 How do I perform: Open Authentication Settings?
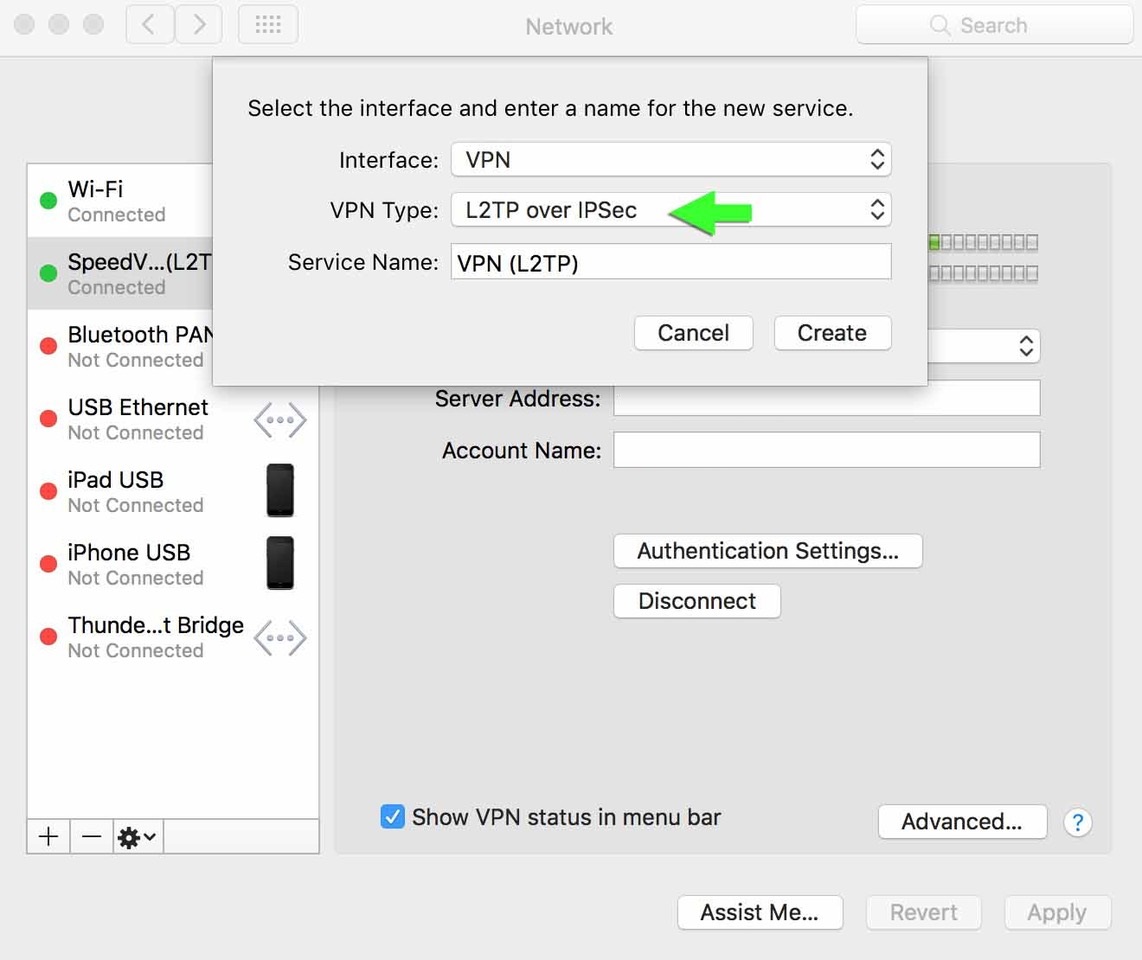pyautogui.click(x=767, y=551)
